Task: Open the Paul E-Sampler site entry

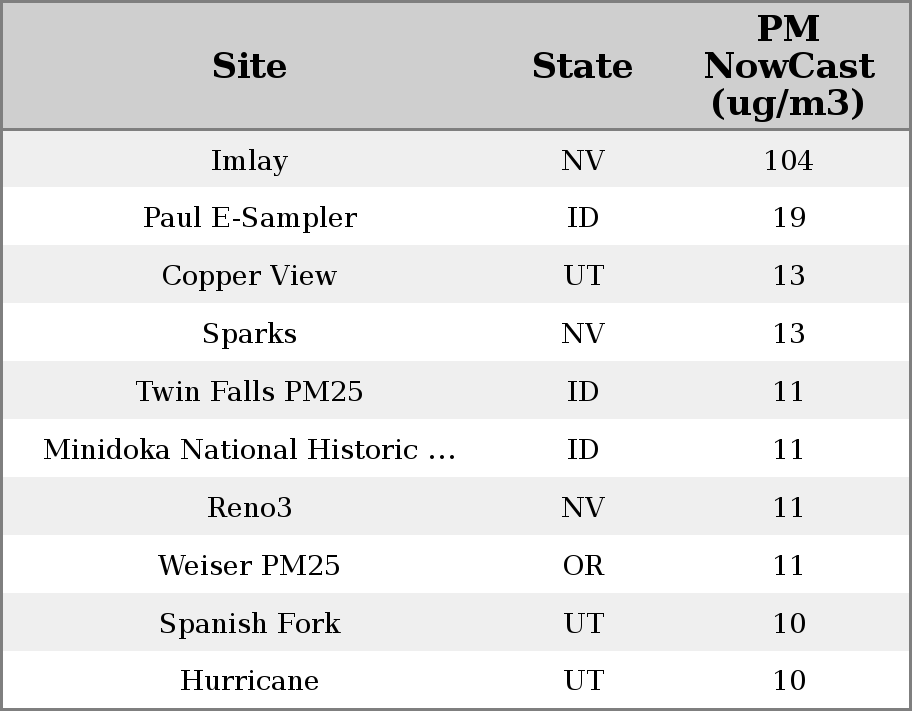Action: pyautogui.click(x=249, y=218)
